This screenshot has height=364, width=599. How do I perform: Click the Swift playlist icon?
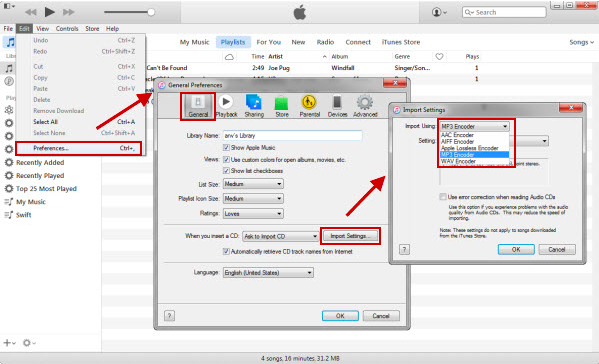(8, 215)
